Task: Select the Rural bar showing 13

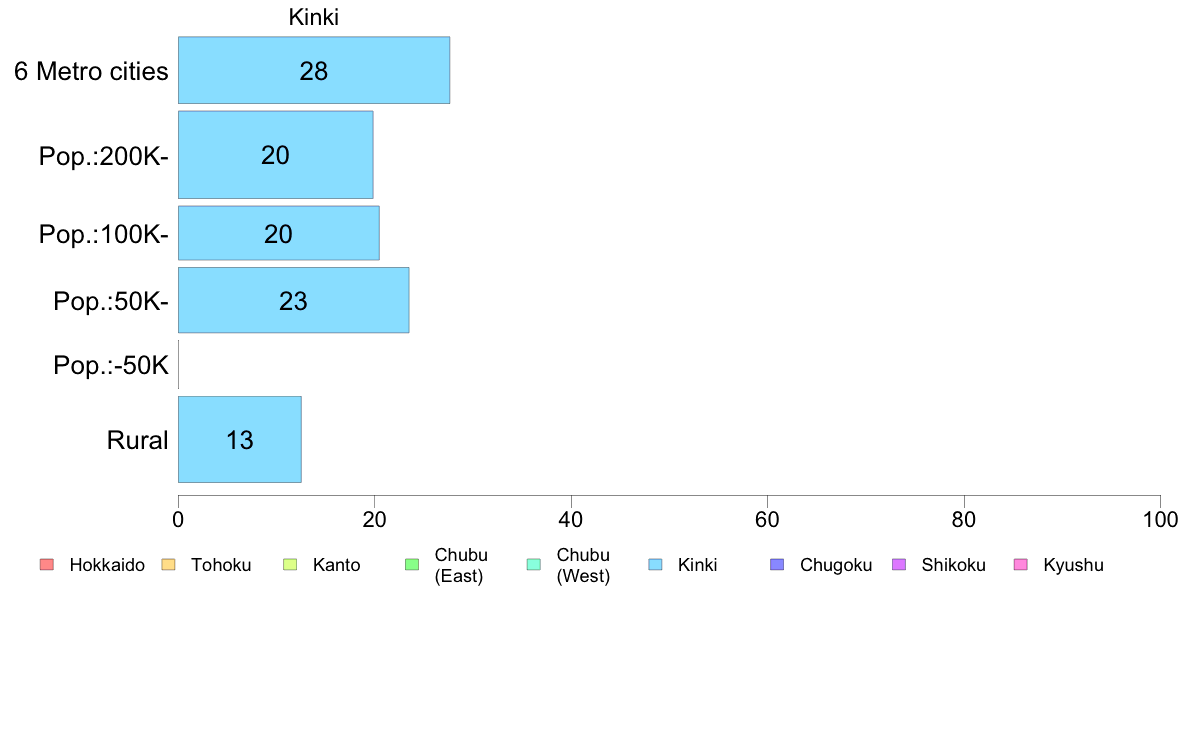Action: pos(239,440)
